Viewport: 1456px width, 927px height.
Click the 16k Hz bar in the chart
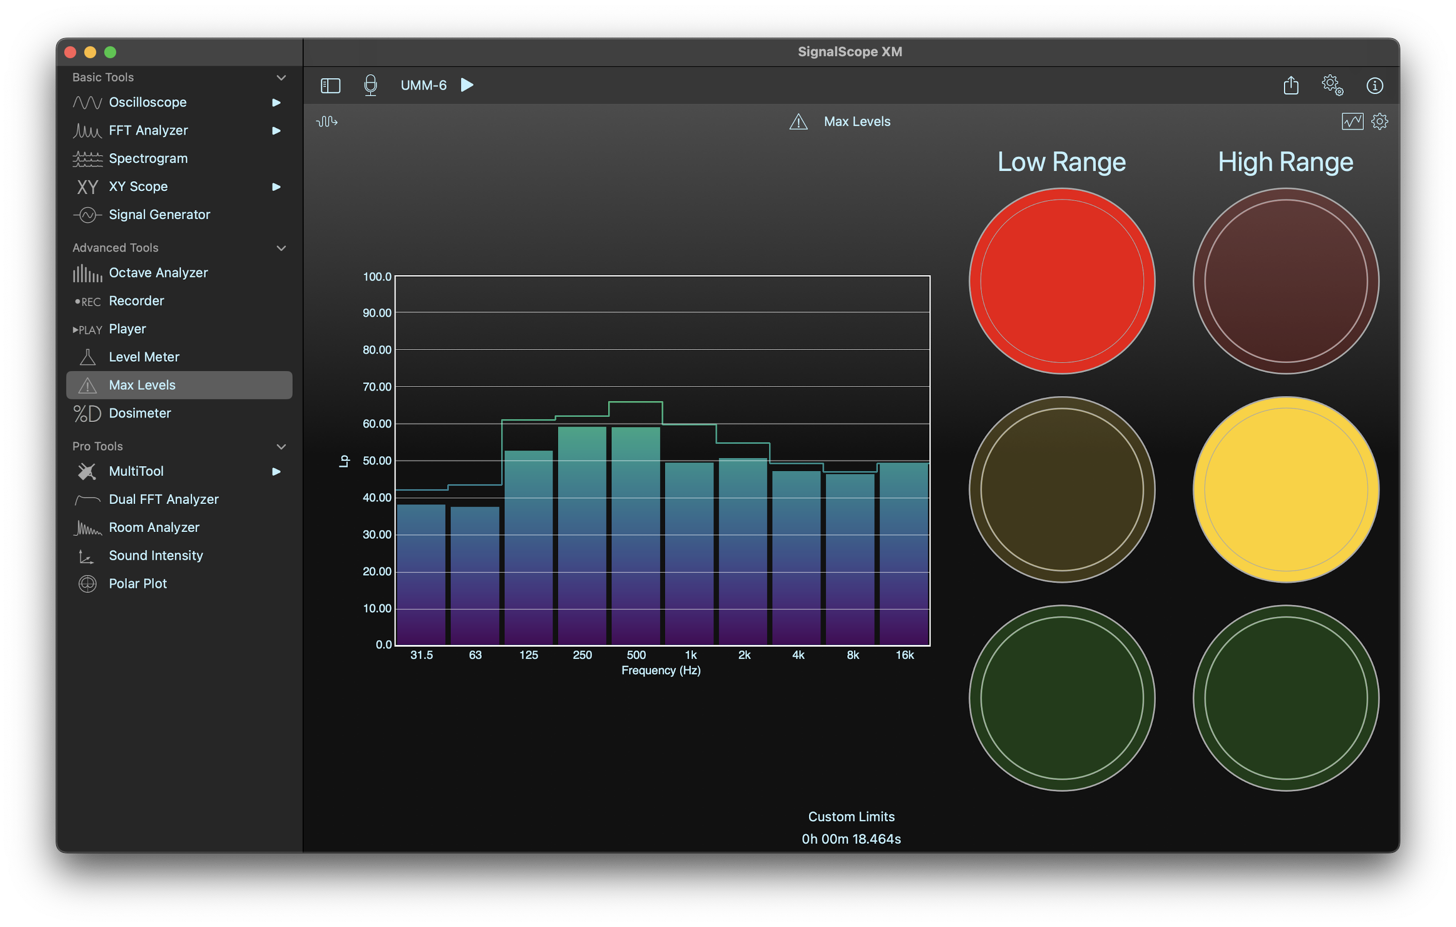pos(904,554)
